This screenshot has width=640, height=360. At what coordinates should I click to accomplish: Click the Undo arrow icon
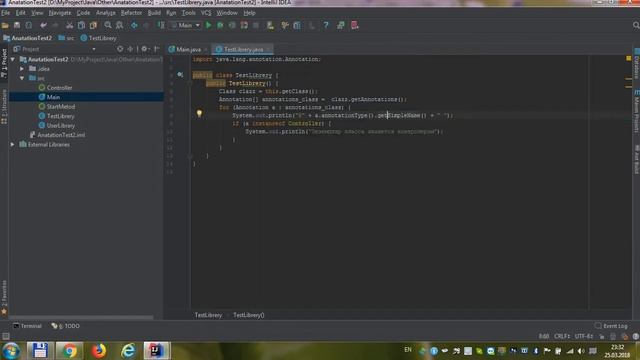[43, 25]
